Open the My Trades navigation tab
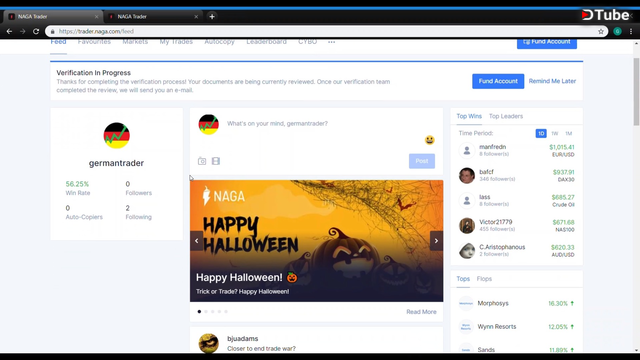Screen dimensions: 640x360 (176, 42)
